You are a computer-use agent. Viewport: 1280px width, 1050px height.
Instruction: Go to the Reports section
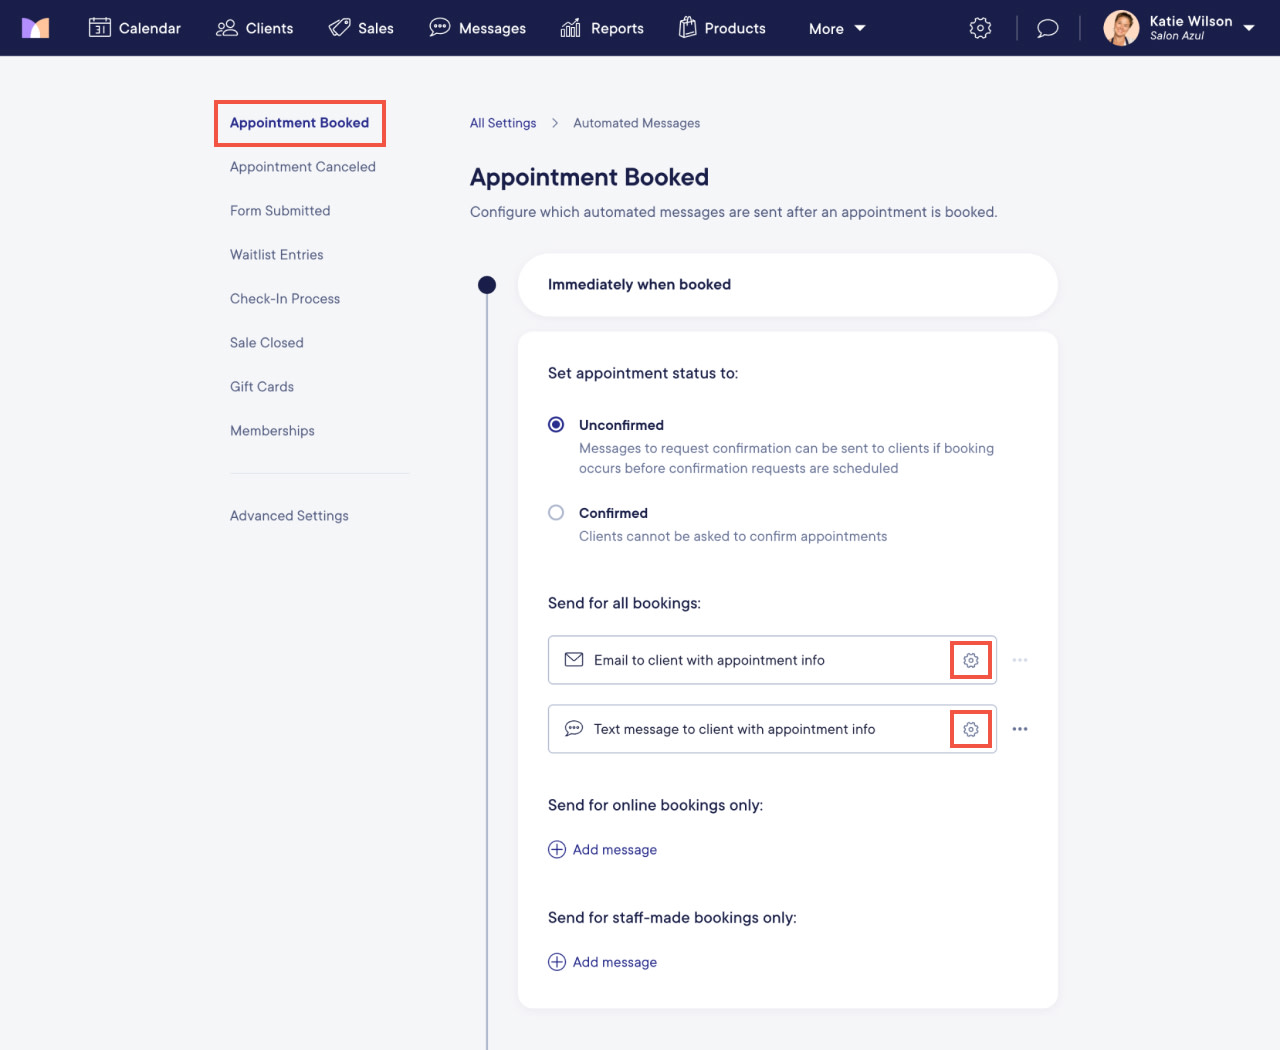(x=602, y=28)
